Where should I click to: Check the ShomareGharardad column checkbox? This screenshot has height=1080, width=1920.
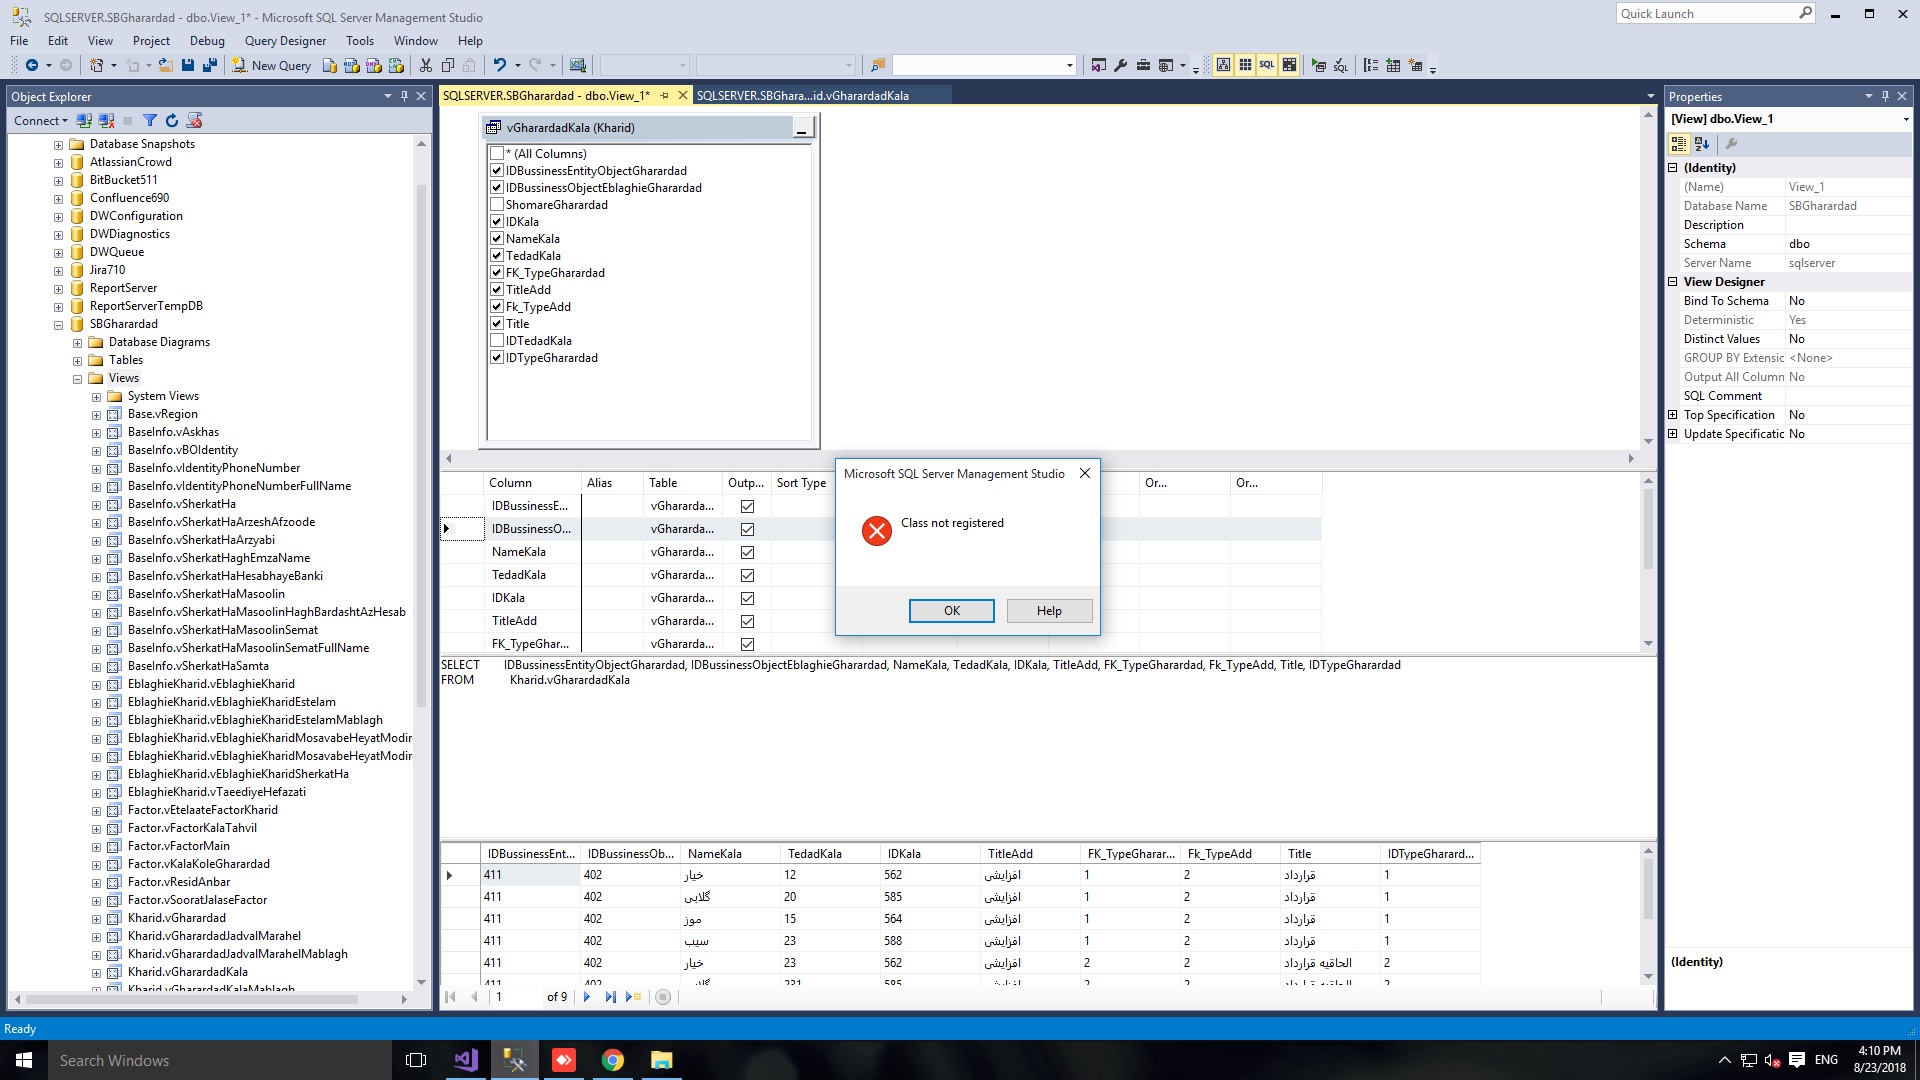pyautogui.click(x=497, y=205)
